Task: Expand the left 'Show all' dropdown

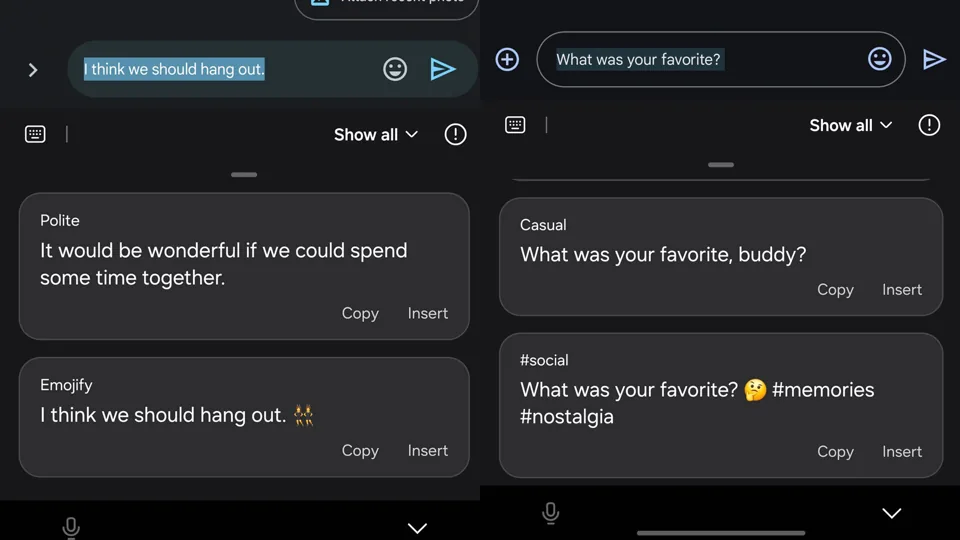Action: pos(376,135)
